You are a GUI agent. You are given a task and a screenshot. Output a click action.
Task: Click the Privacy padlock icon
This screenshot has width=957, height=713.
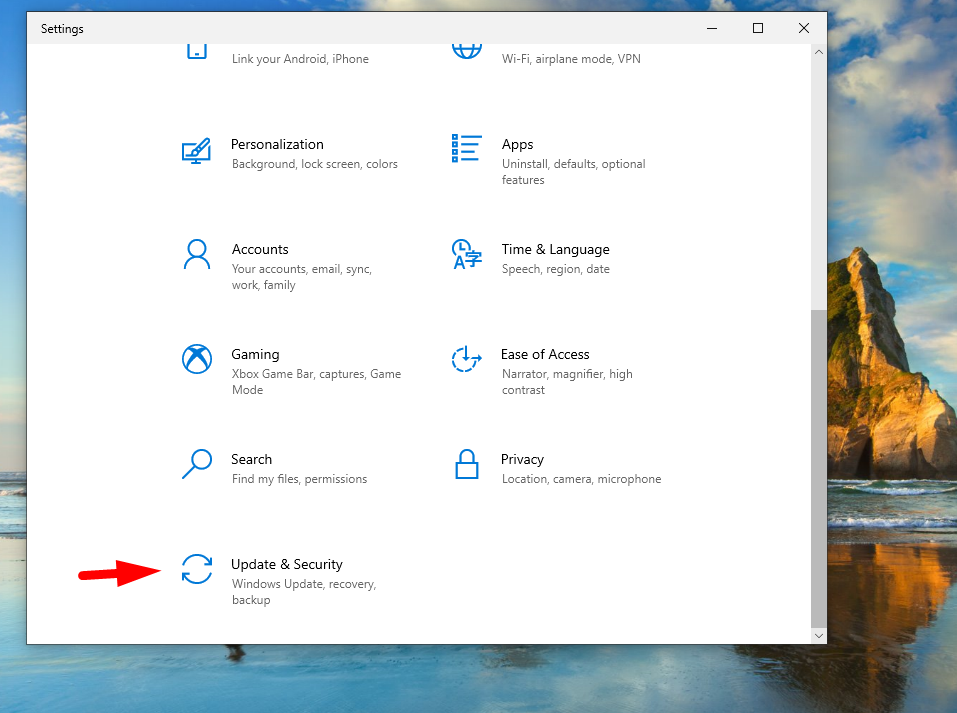[x=466, y=464]
